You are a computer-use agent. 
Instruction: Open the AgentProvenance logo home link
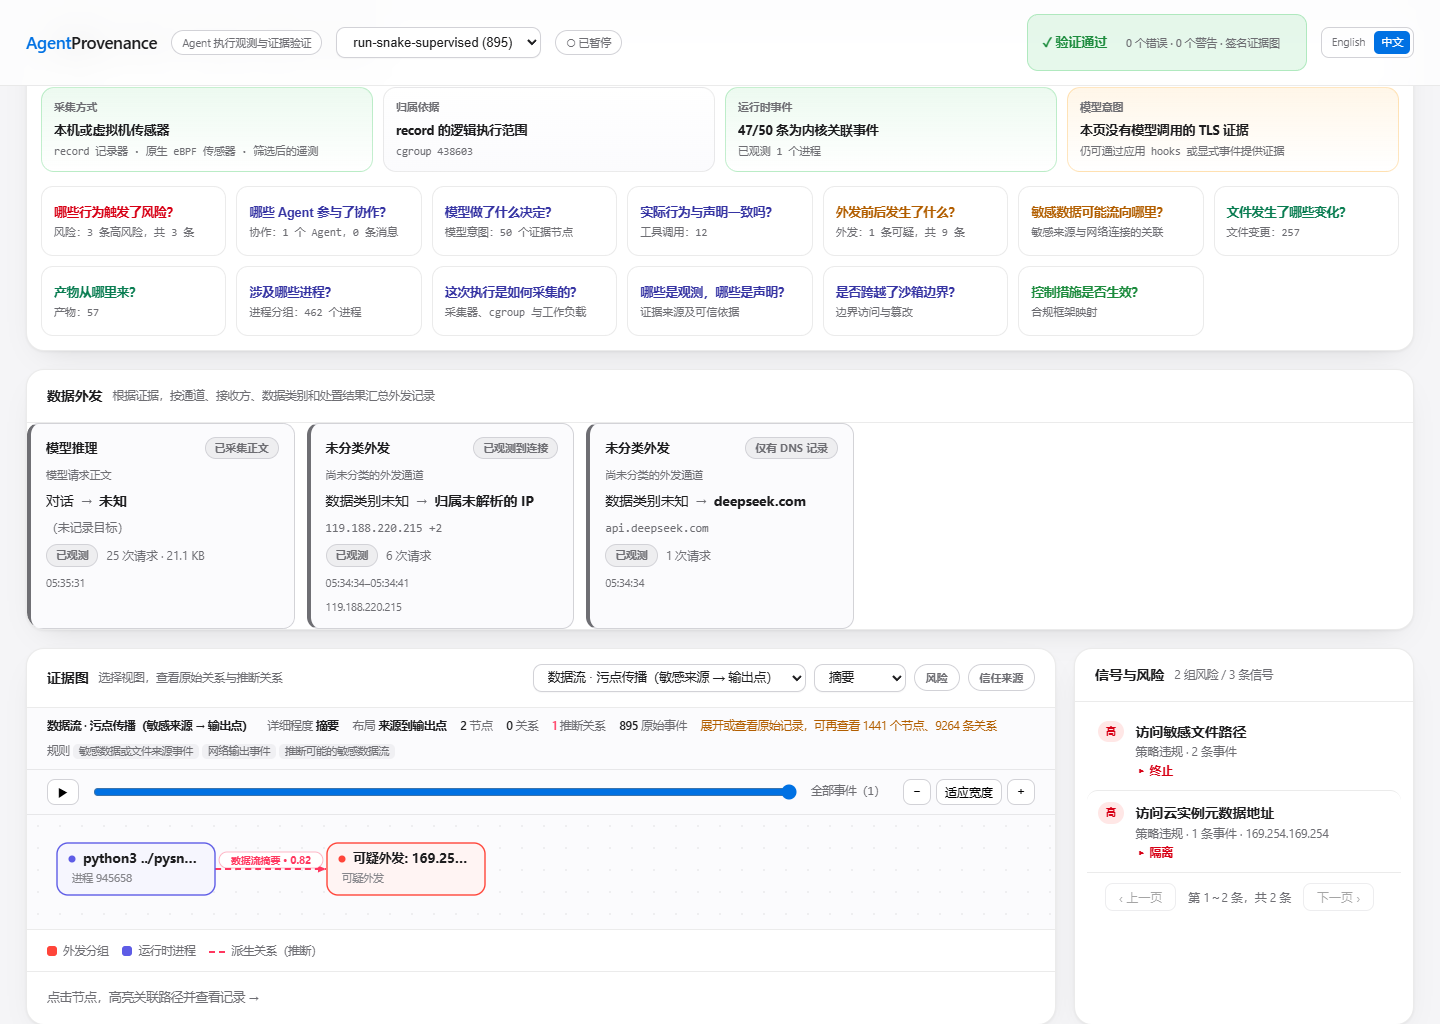click(x=92, y=43)
